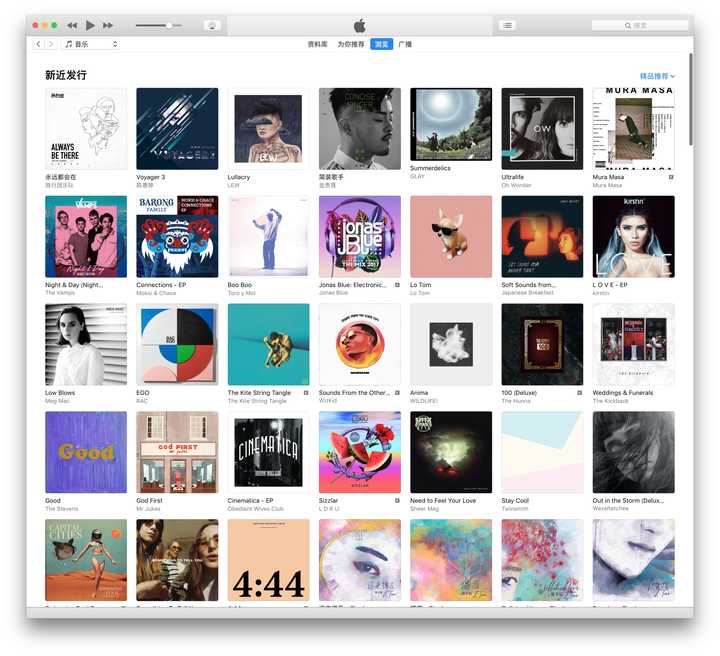Switch to the 为你推荐 tab
720x656 pixels.
pos(351,45)
